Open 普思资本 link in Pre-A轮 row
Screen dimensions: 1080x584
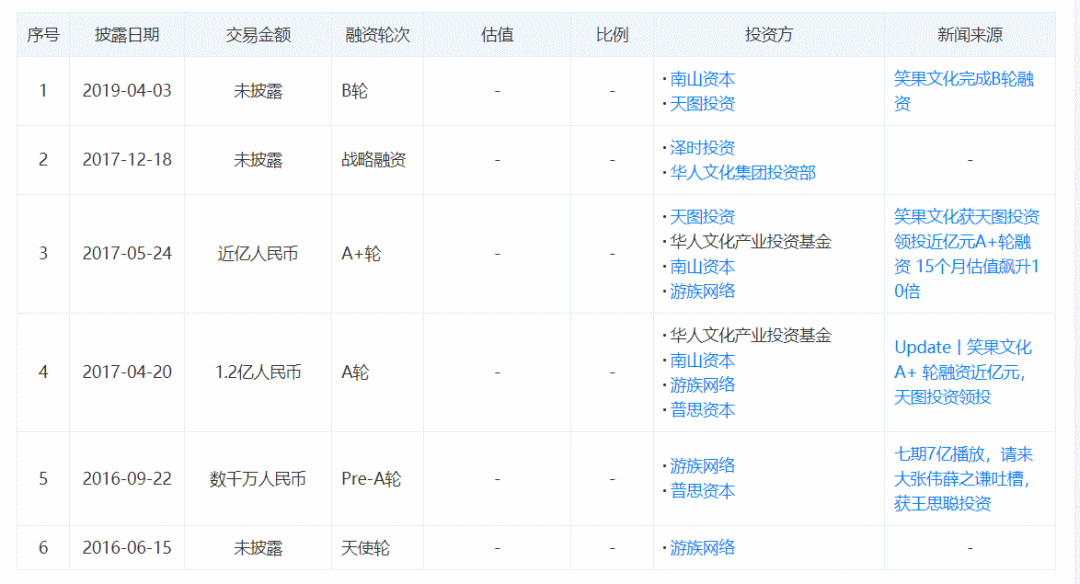[x=702, y=491]
